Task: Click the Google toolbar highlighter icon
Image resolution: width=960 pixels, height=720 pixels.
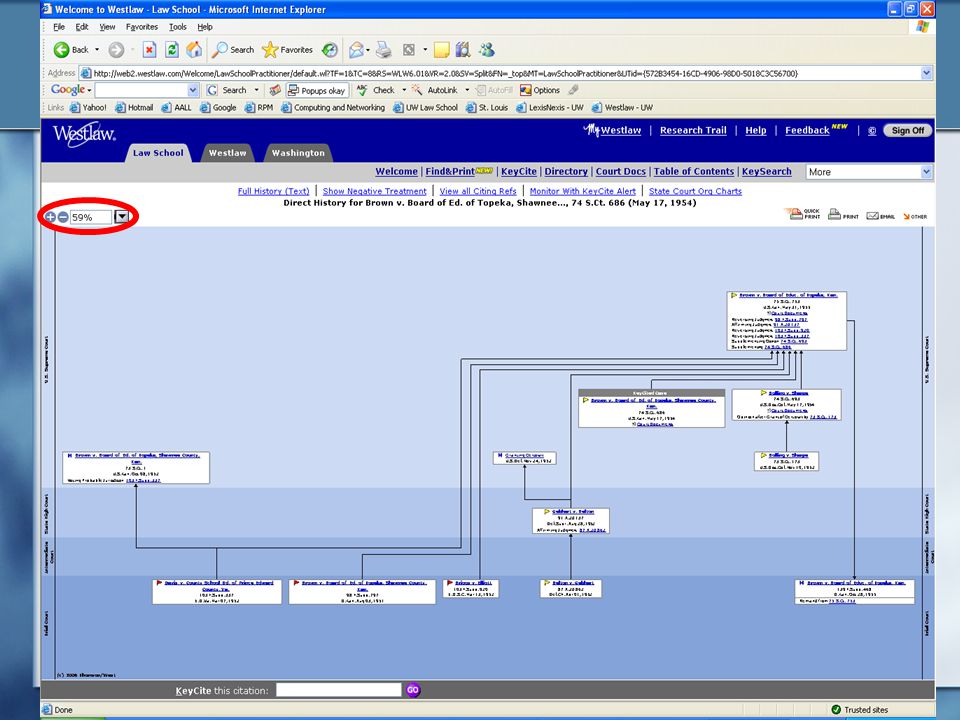Action: 574,90
